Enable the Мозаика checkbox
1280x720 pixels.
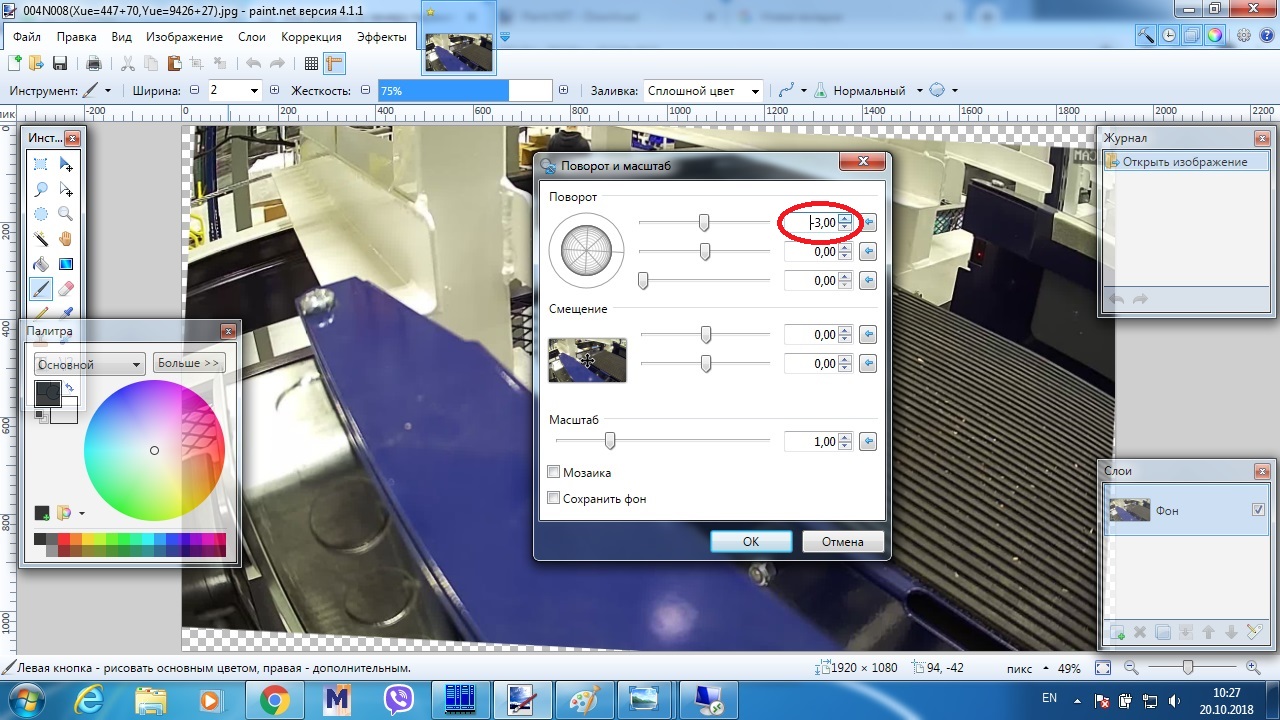point(554,472)
